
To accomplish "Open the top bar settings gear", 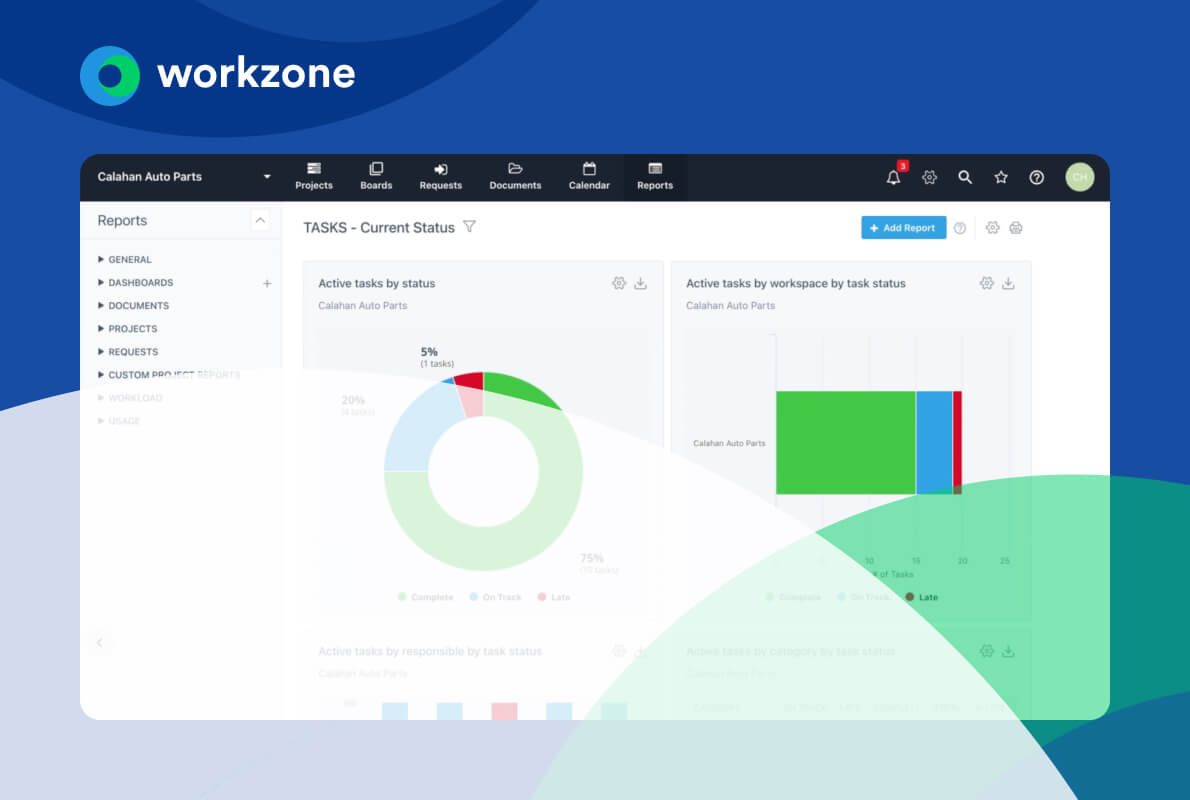I will (x=929, y=176).
